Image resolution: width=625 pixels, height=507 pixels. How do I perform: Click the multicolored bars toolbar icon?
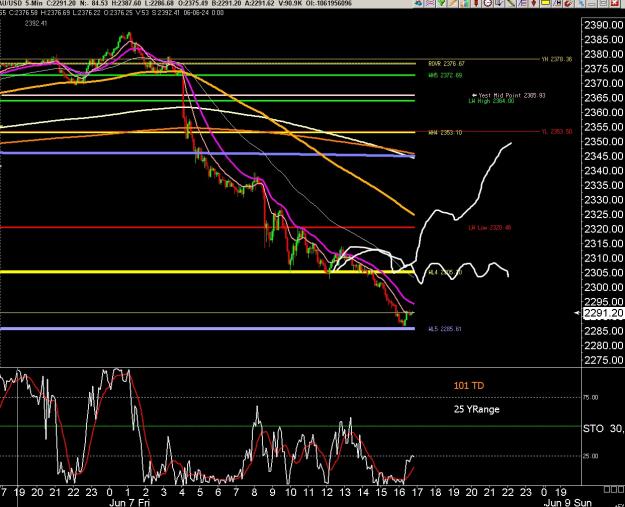(464, 3)
